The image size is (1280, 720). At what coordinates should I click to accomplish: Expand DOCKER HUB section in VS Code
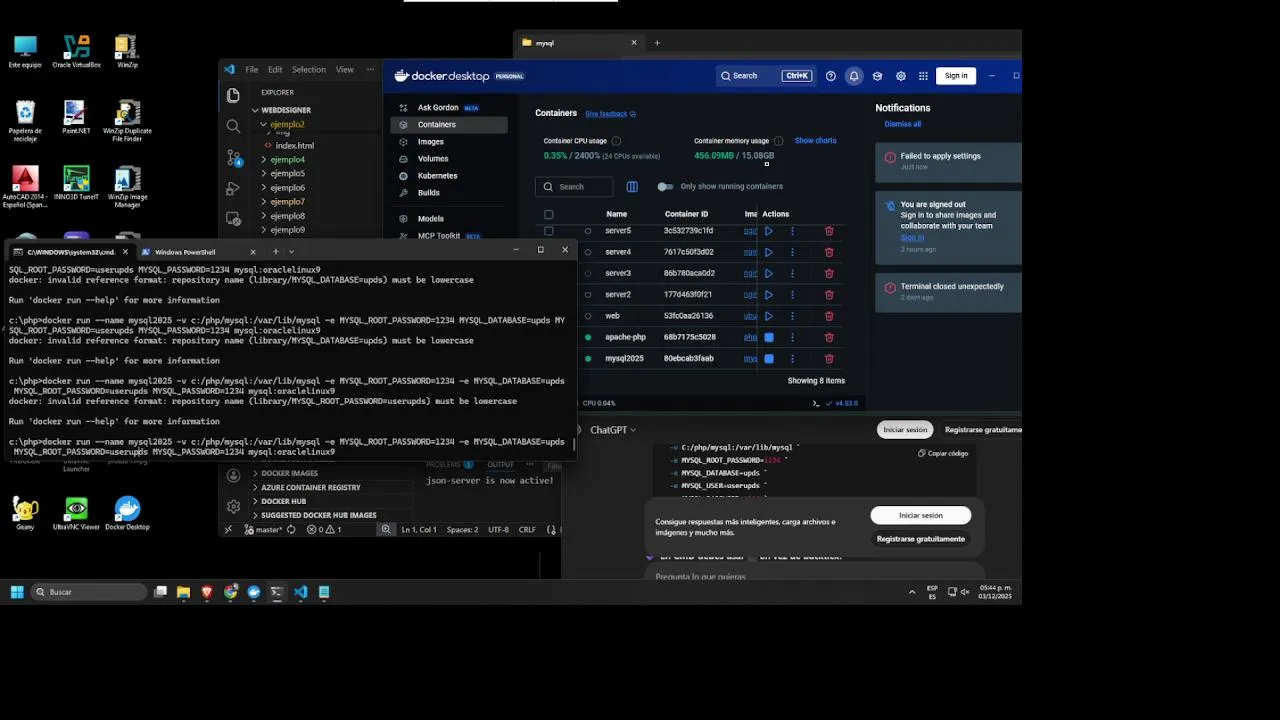point(283,502)
